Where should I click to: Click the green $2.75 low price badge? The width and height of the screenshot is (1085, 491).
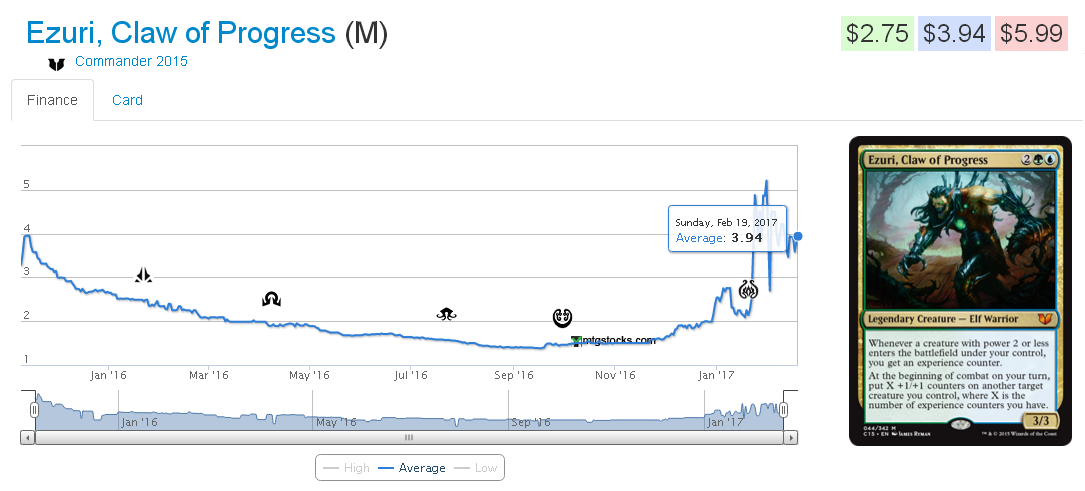click(x=877, y=33)
